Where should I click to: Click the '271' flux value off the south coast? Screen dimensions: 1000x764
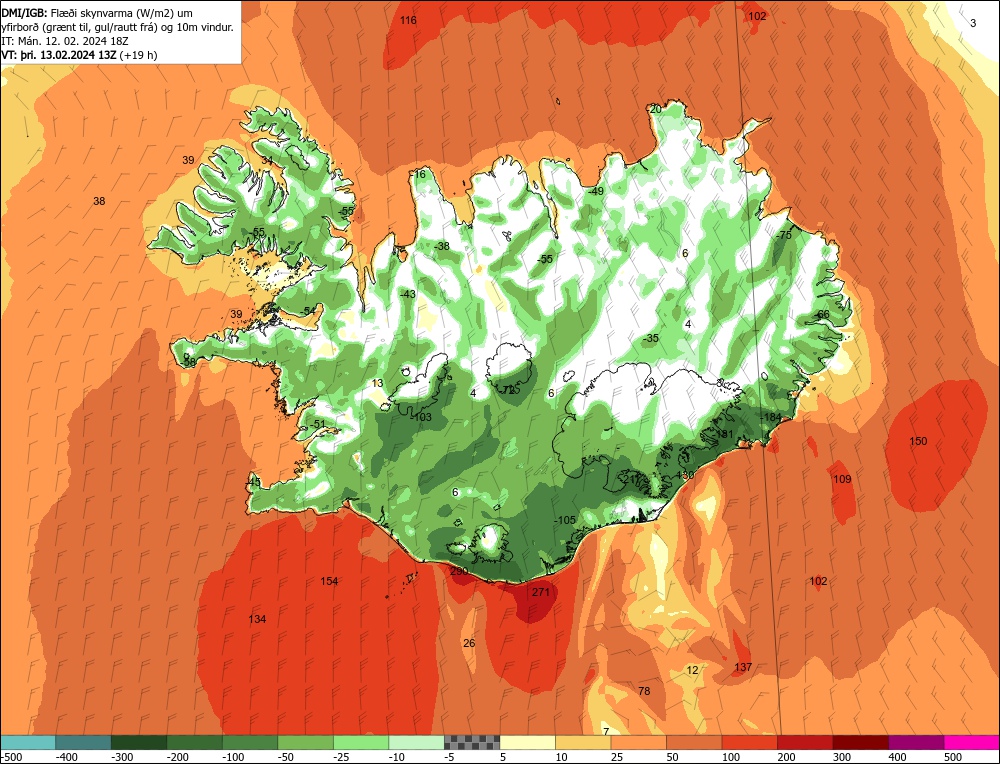tap(540, 592)
